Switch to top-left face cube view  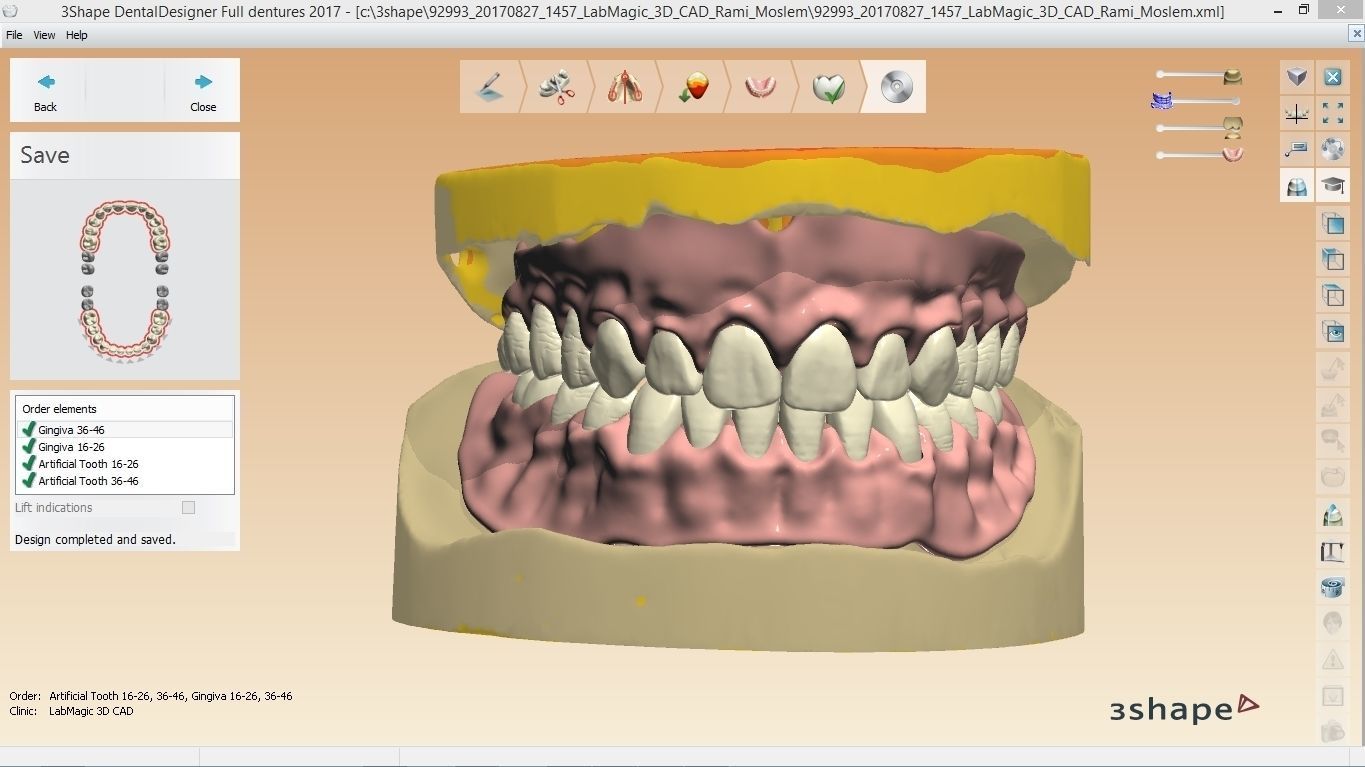pos(1332,260)
